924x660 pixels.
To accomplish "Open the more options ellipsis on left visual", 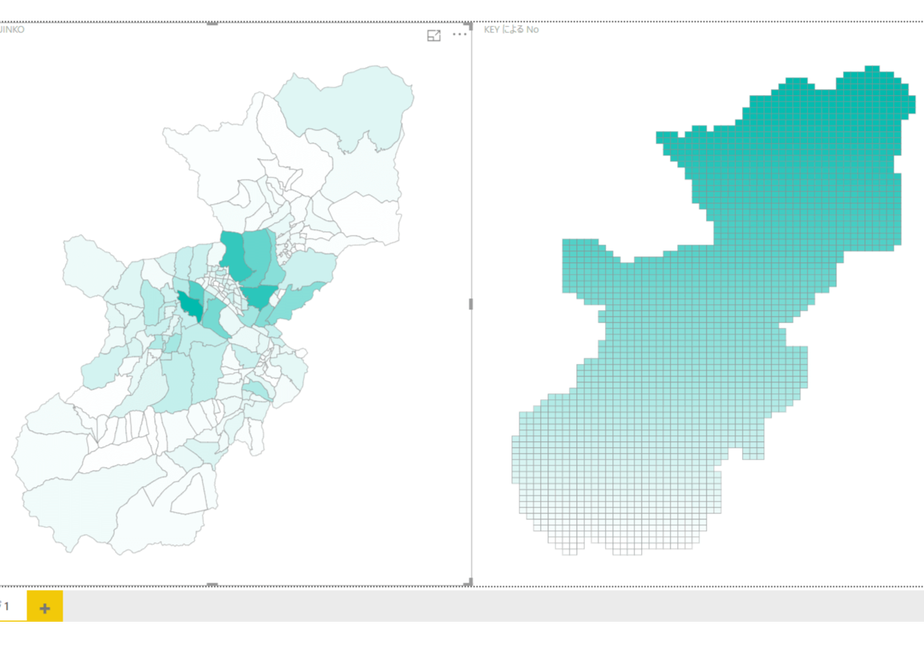I will [460, 34].
